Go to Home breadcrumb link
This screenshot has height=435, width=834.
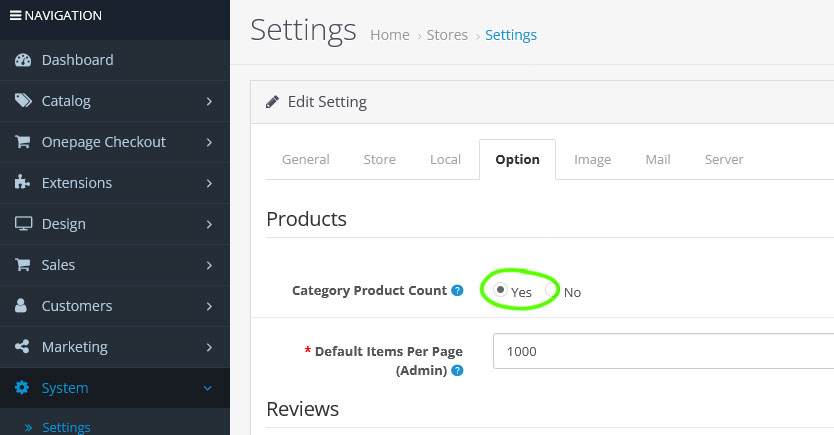click(390, 35)
